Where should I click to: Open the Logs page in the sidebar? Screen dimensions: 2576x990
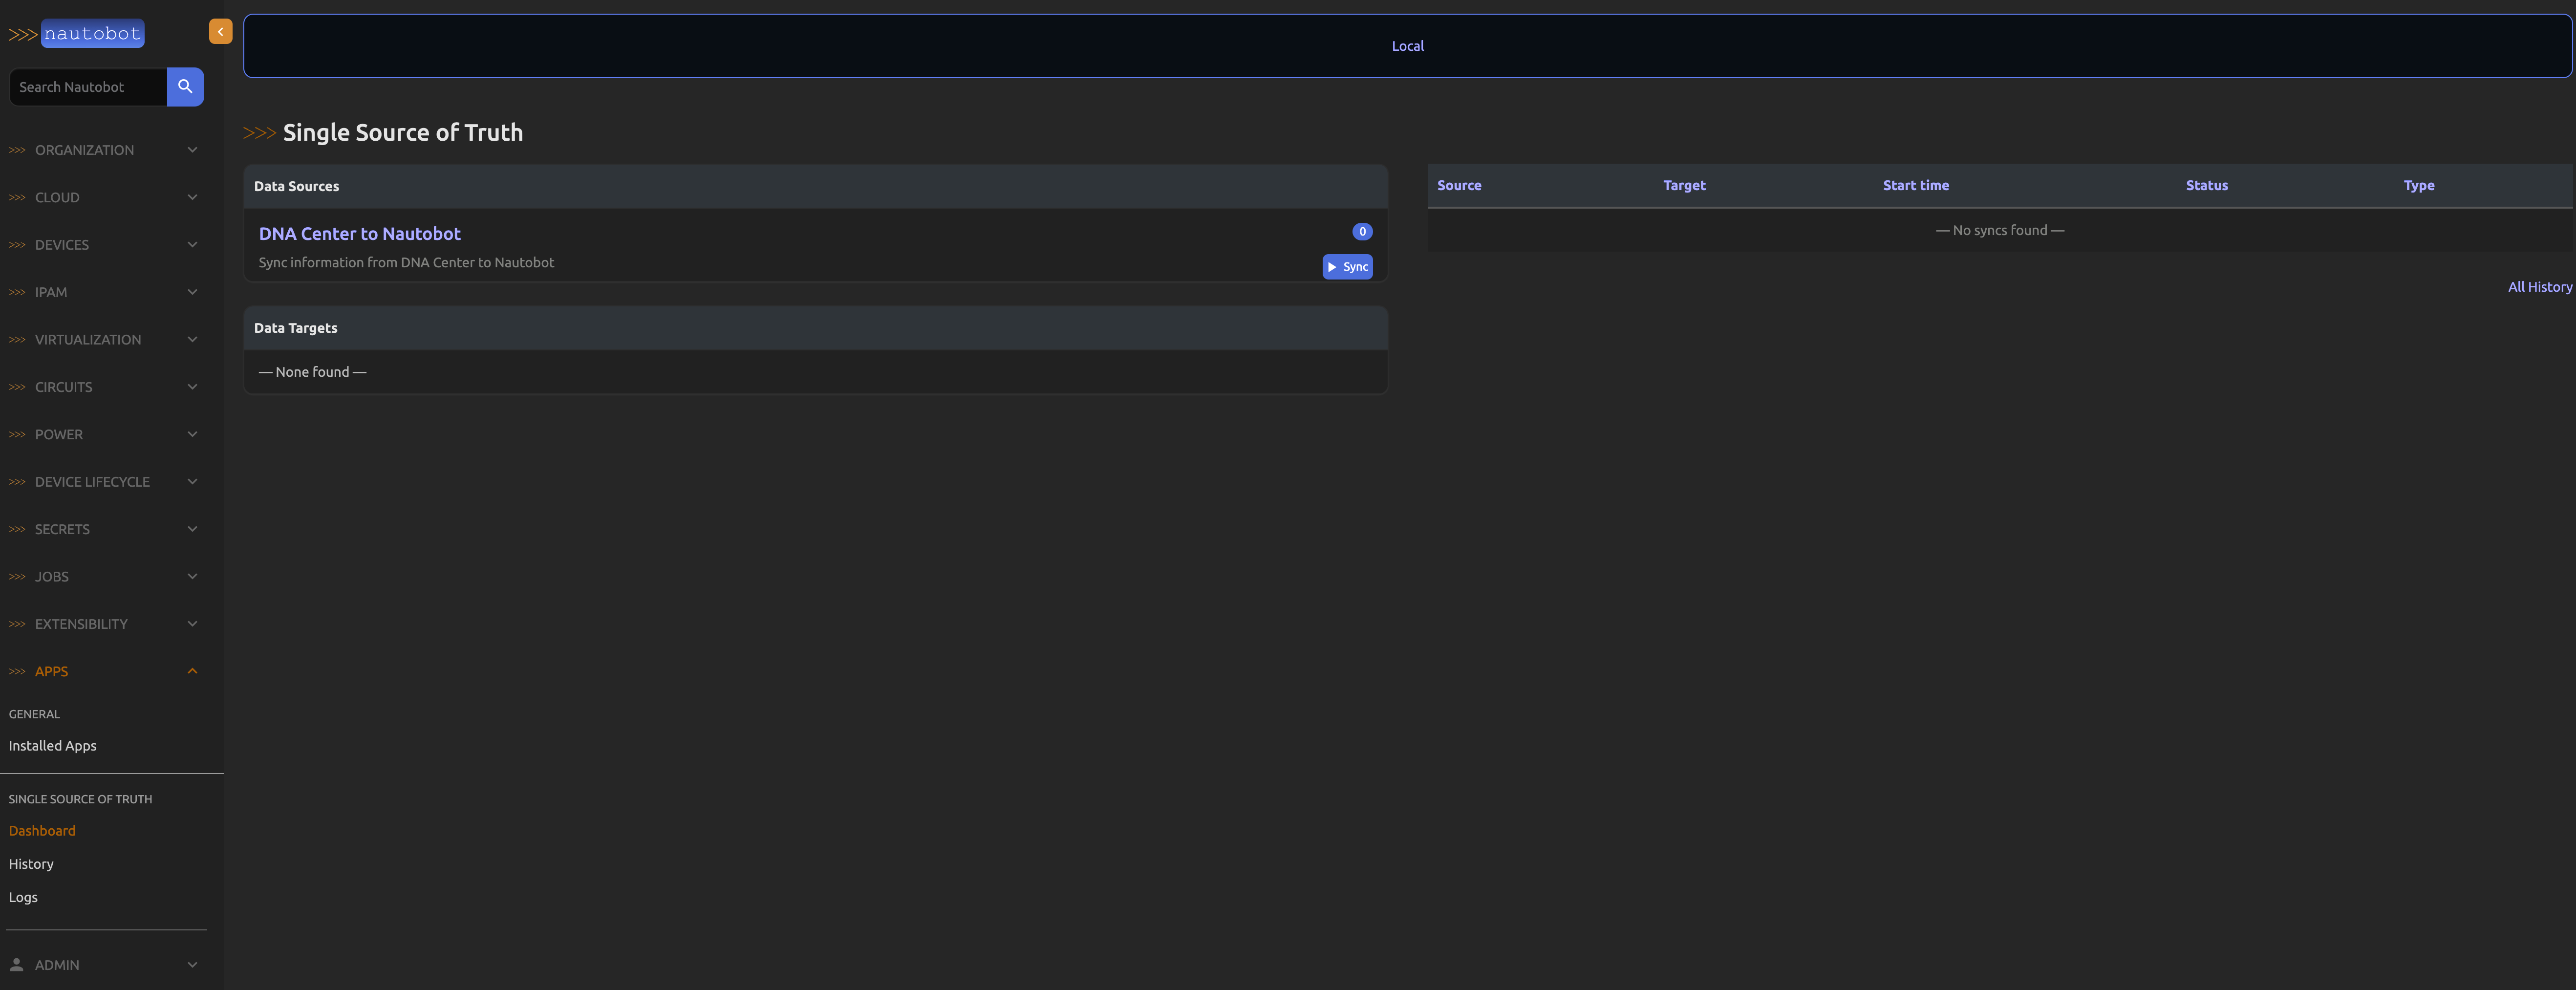(22, 896)
